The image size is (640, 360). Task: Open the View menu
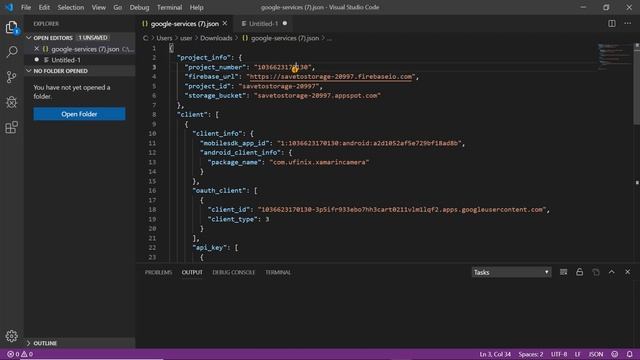[98, 7]
